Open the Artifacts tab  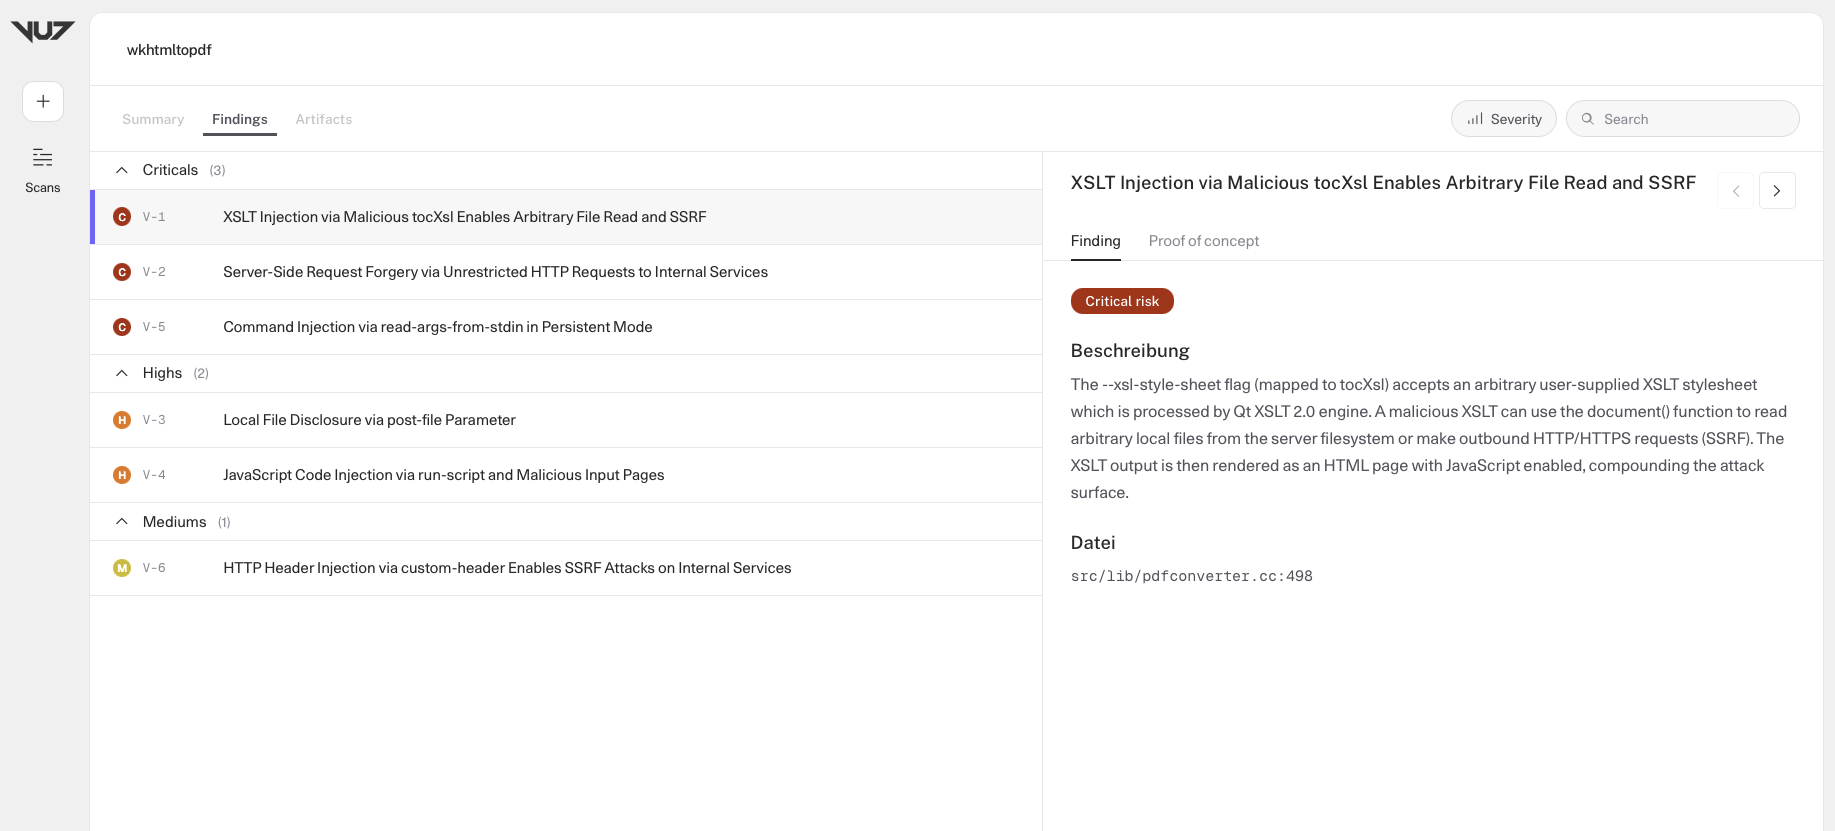click(324, 119)
